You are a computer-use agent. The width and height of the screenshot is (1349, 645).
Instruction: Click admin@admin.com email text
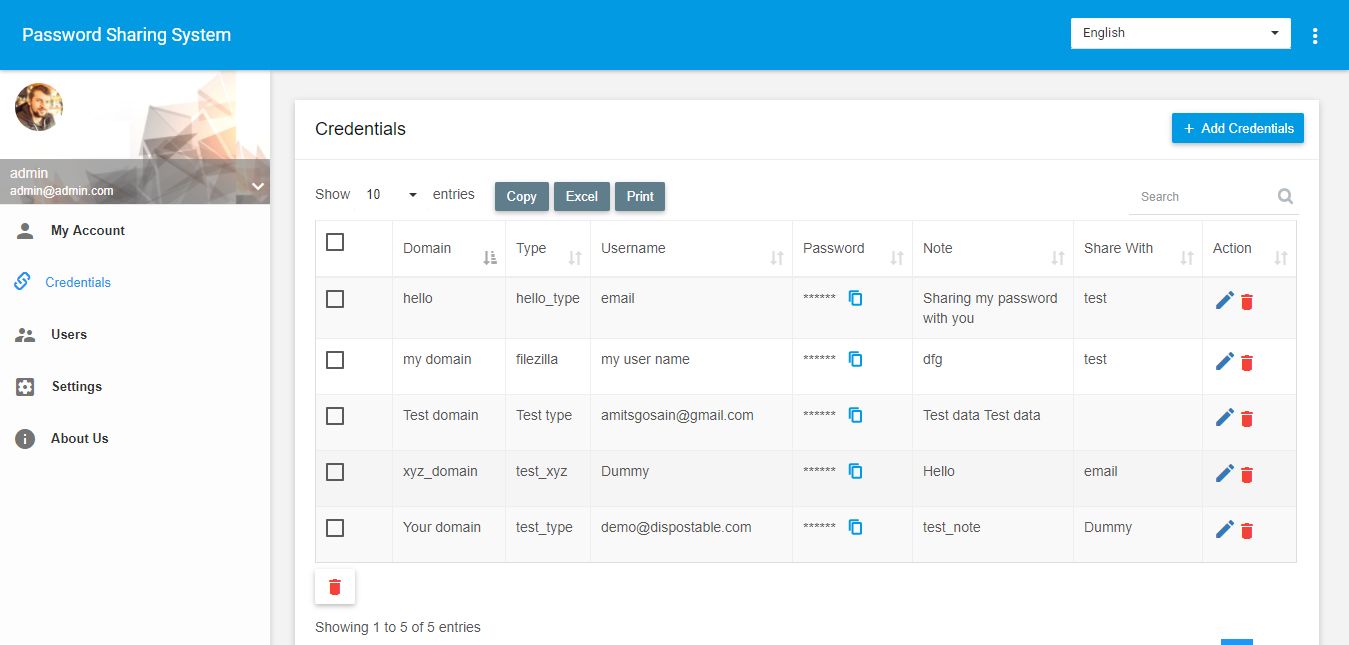[x=62, y=190]
